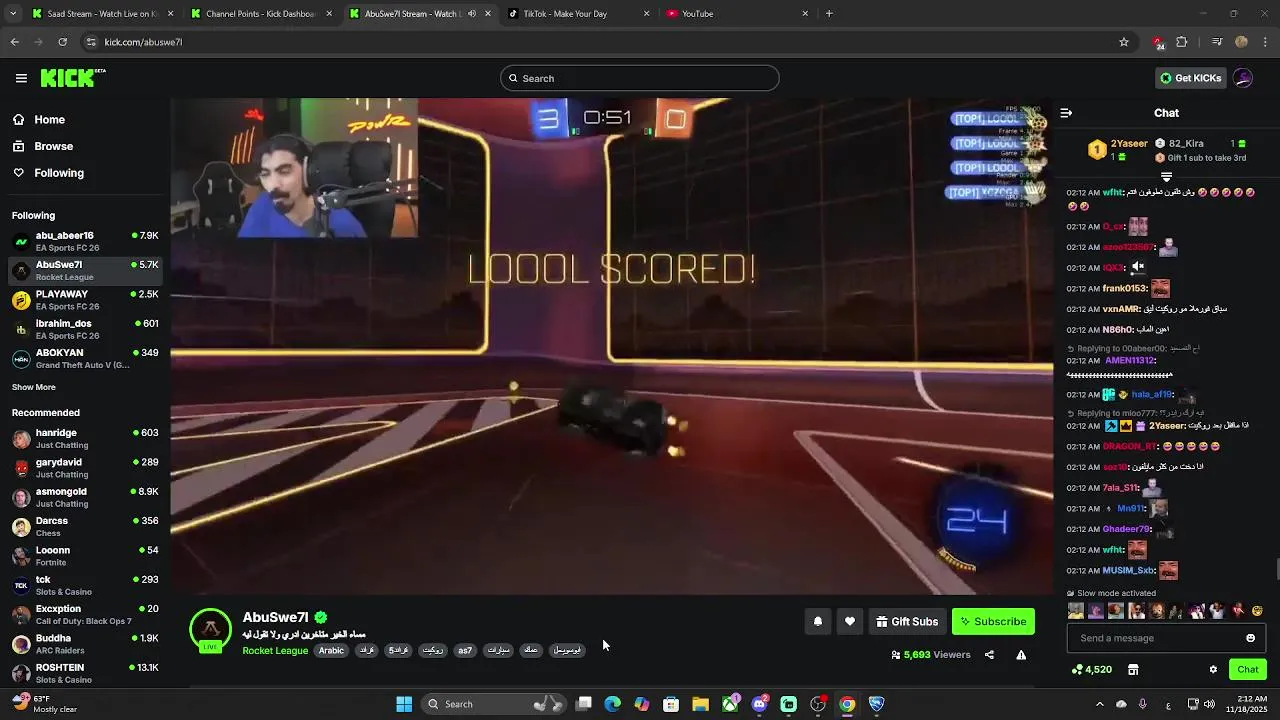The width and height of the screenshot is (1280, 720).
Task: Share the stream via share icon
Action: click(989, 655)
